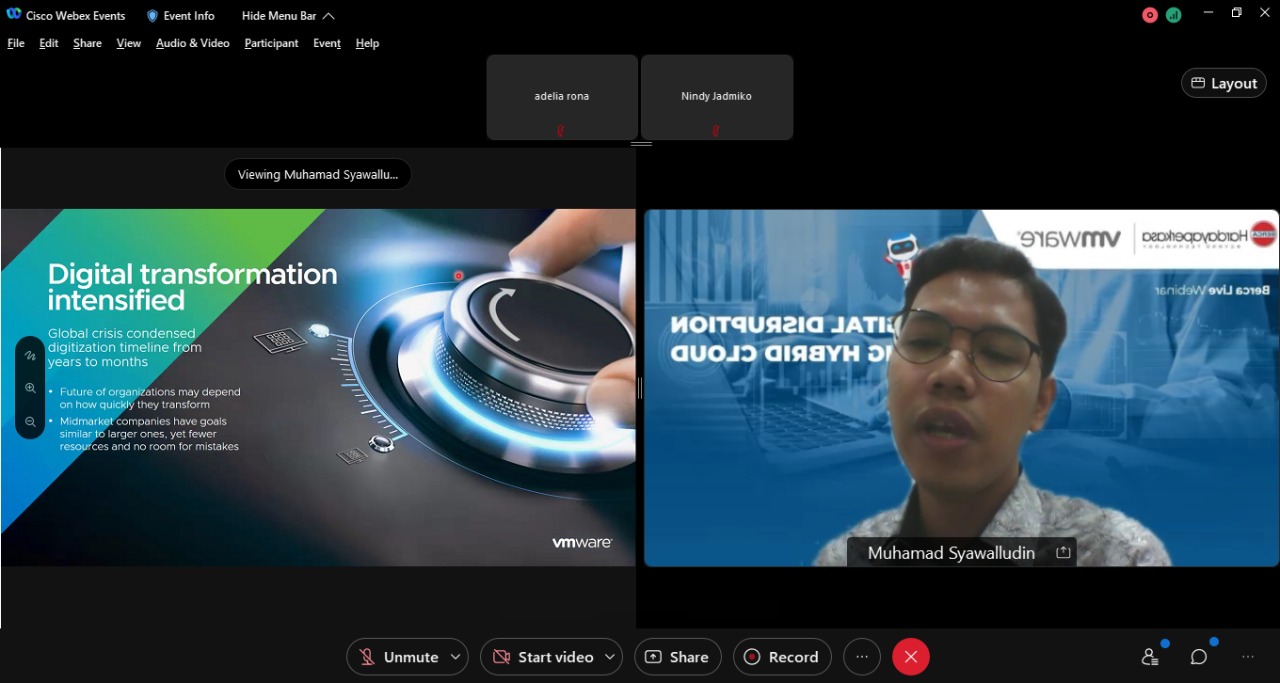Click the speaker's video feed

click(961, 387)
